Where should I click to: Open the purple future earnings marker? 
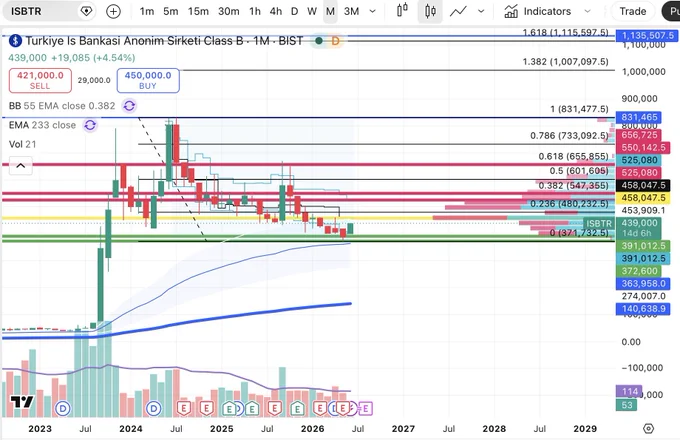click(x=366, y=408)
